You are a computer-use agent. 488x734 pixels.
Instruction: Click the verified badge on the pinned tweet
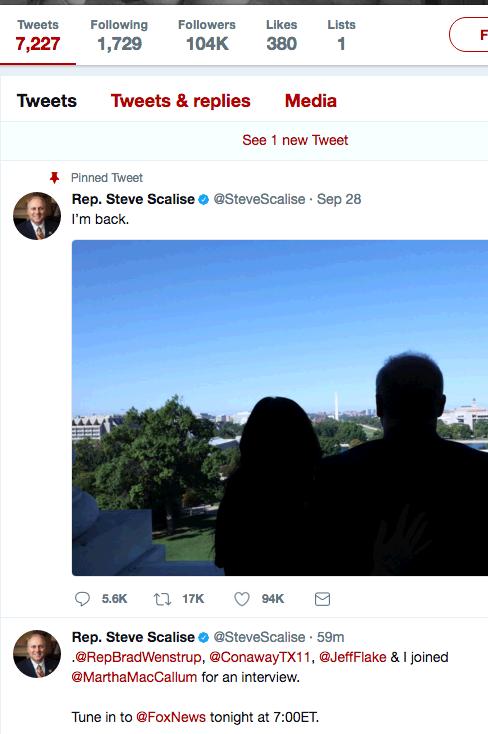pyautogui.click(x=203, y=199)
